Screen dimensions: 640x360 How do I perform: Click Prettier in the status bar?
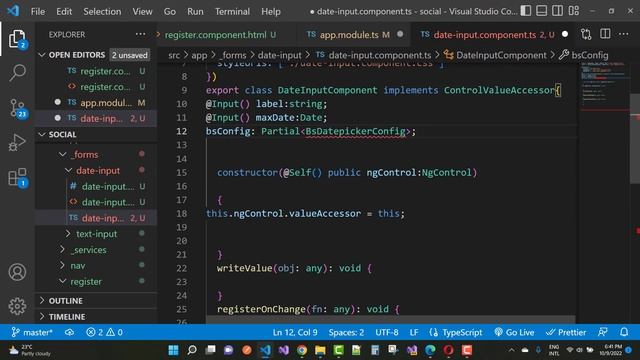tap(566, 332)
